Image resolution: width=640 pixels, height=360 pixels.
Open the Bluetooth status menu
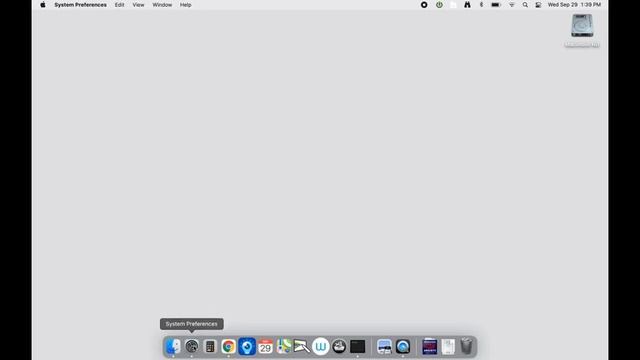click(481, 5)
